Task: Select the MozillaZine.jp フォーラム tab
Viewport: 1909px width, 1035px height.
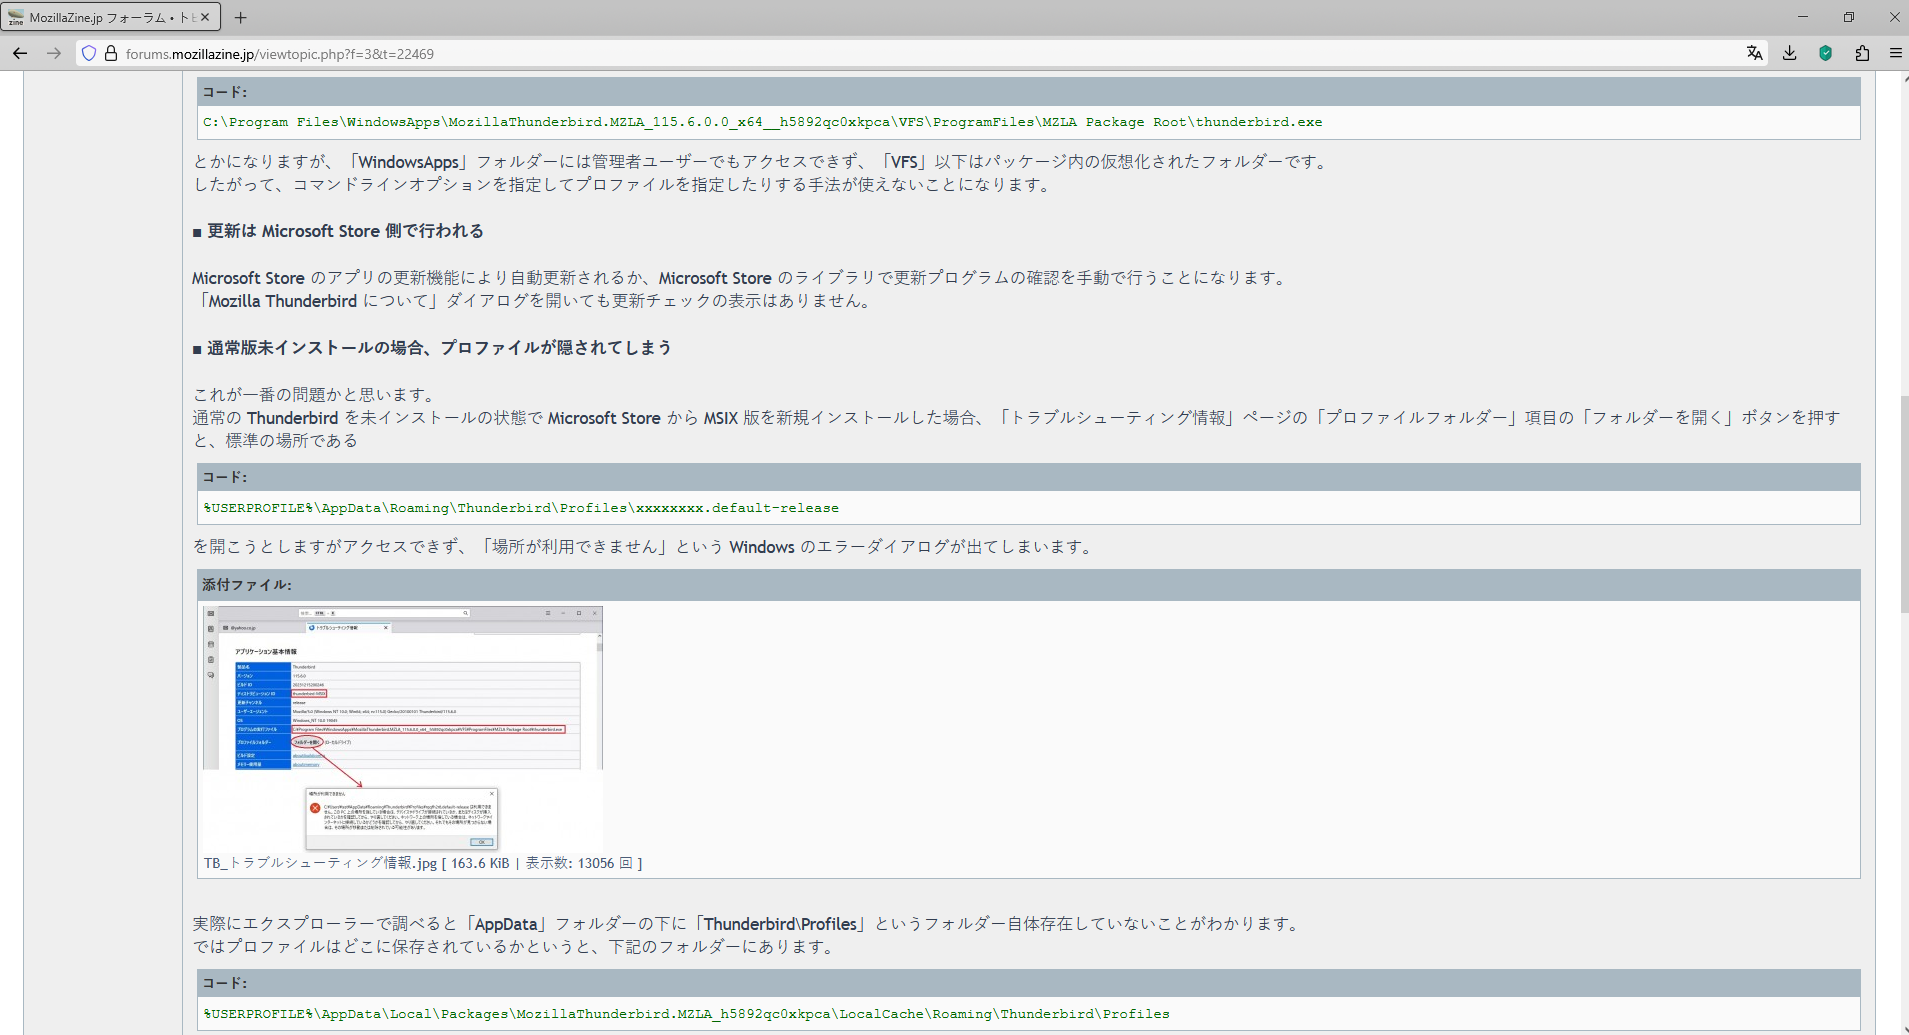Action: pyautogui.click(x=111, y=18)
